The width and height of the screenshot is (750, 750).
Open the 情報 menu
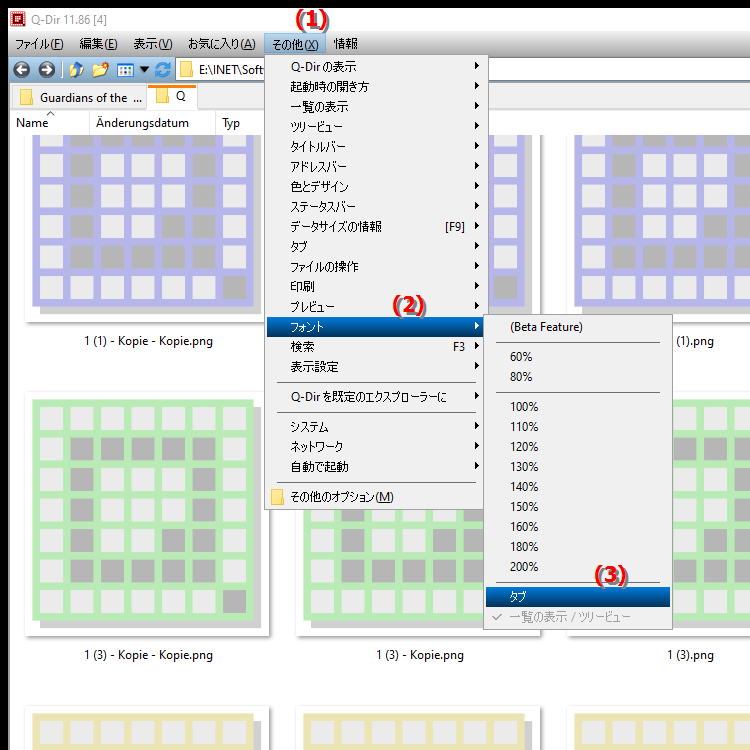tap(345, 44)
